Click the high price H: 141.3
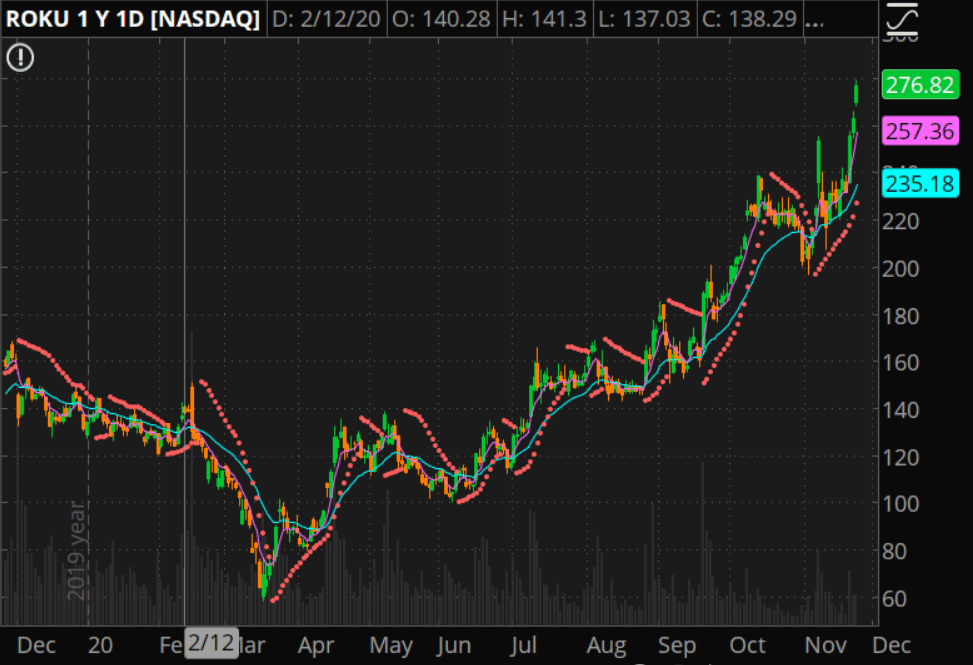Image resolution: width=973 pixels, height=665 pixels. tap(544, 19)
